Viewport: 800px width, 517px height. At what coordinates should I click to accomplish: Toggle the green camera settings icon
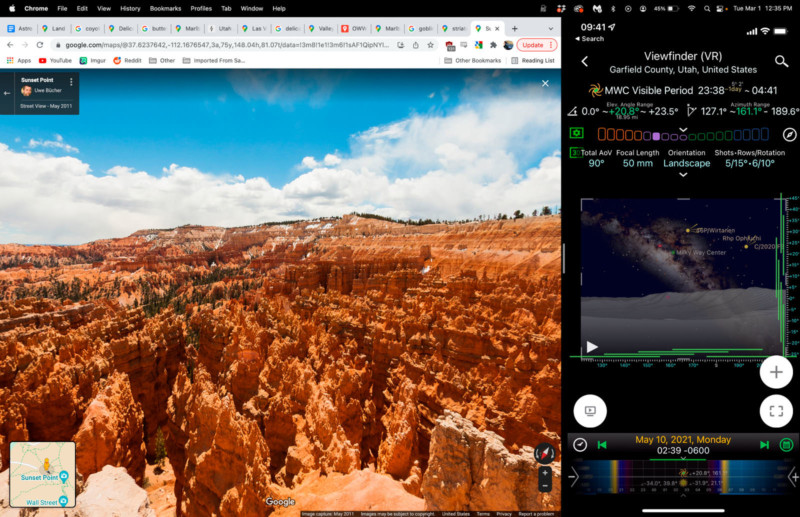[576, 133]
